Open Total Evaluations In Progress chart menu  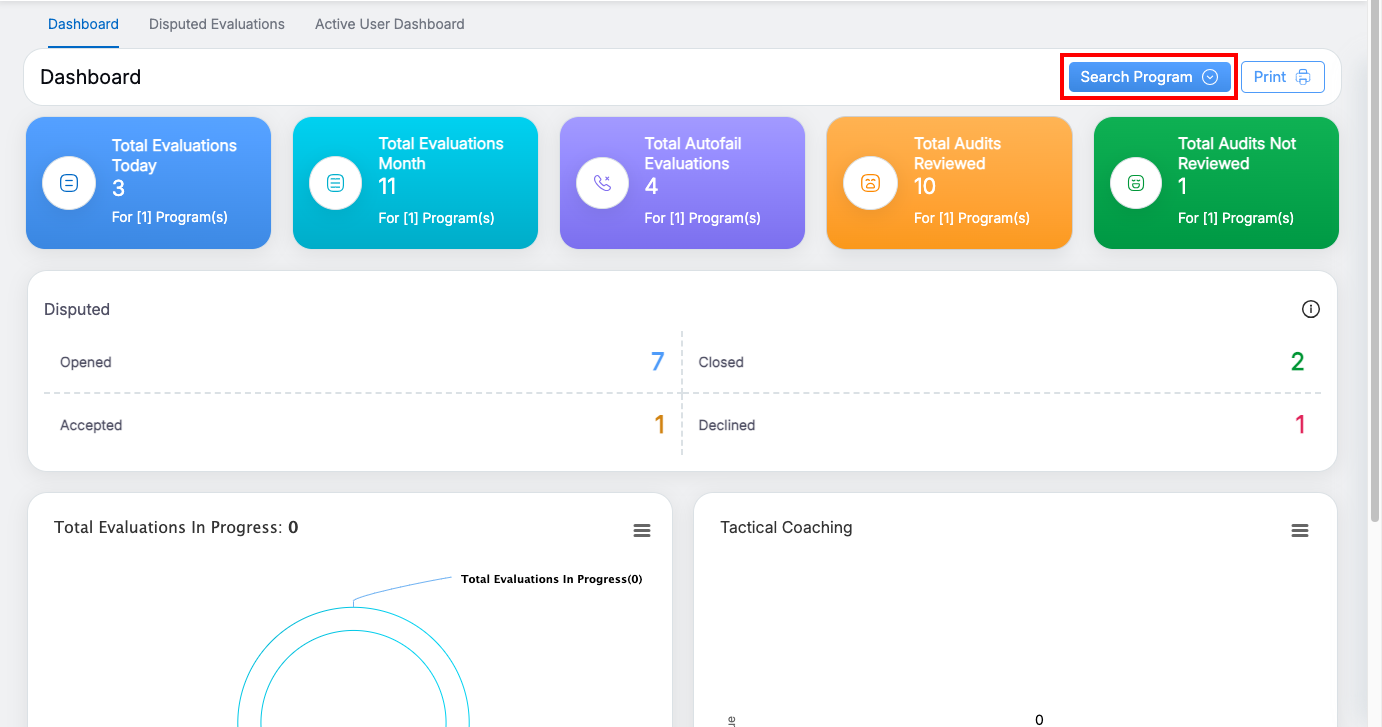click(x=642, y=531)
